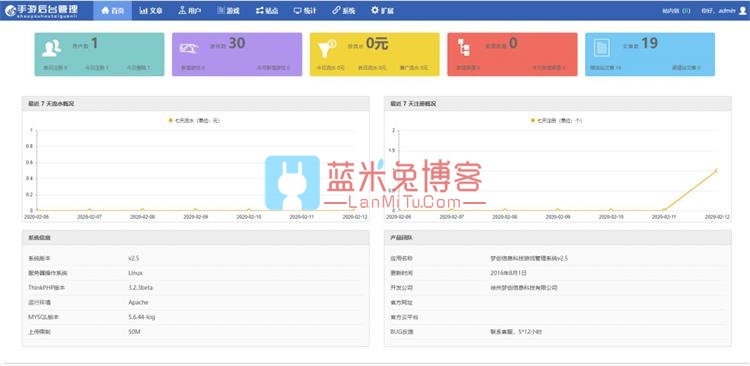Viewport: 750px width, 366px height.
Task: Click the 7-day registration panel header
Action: pos(558,103)
